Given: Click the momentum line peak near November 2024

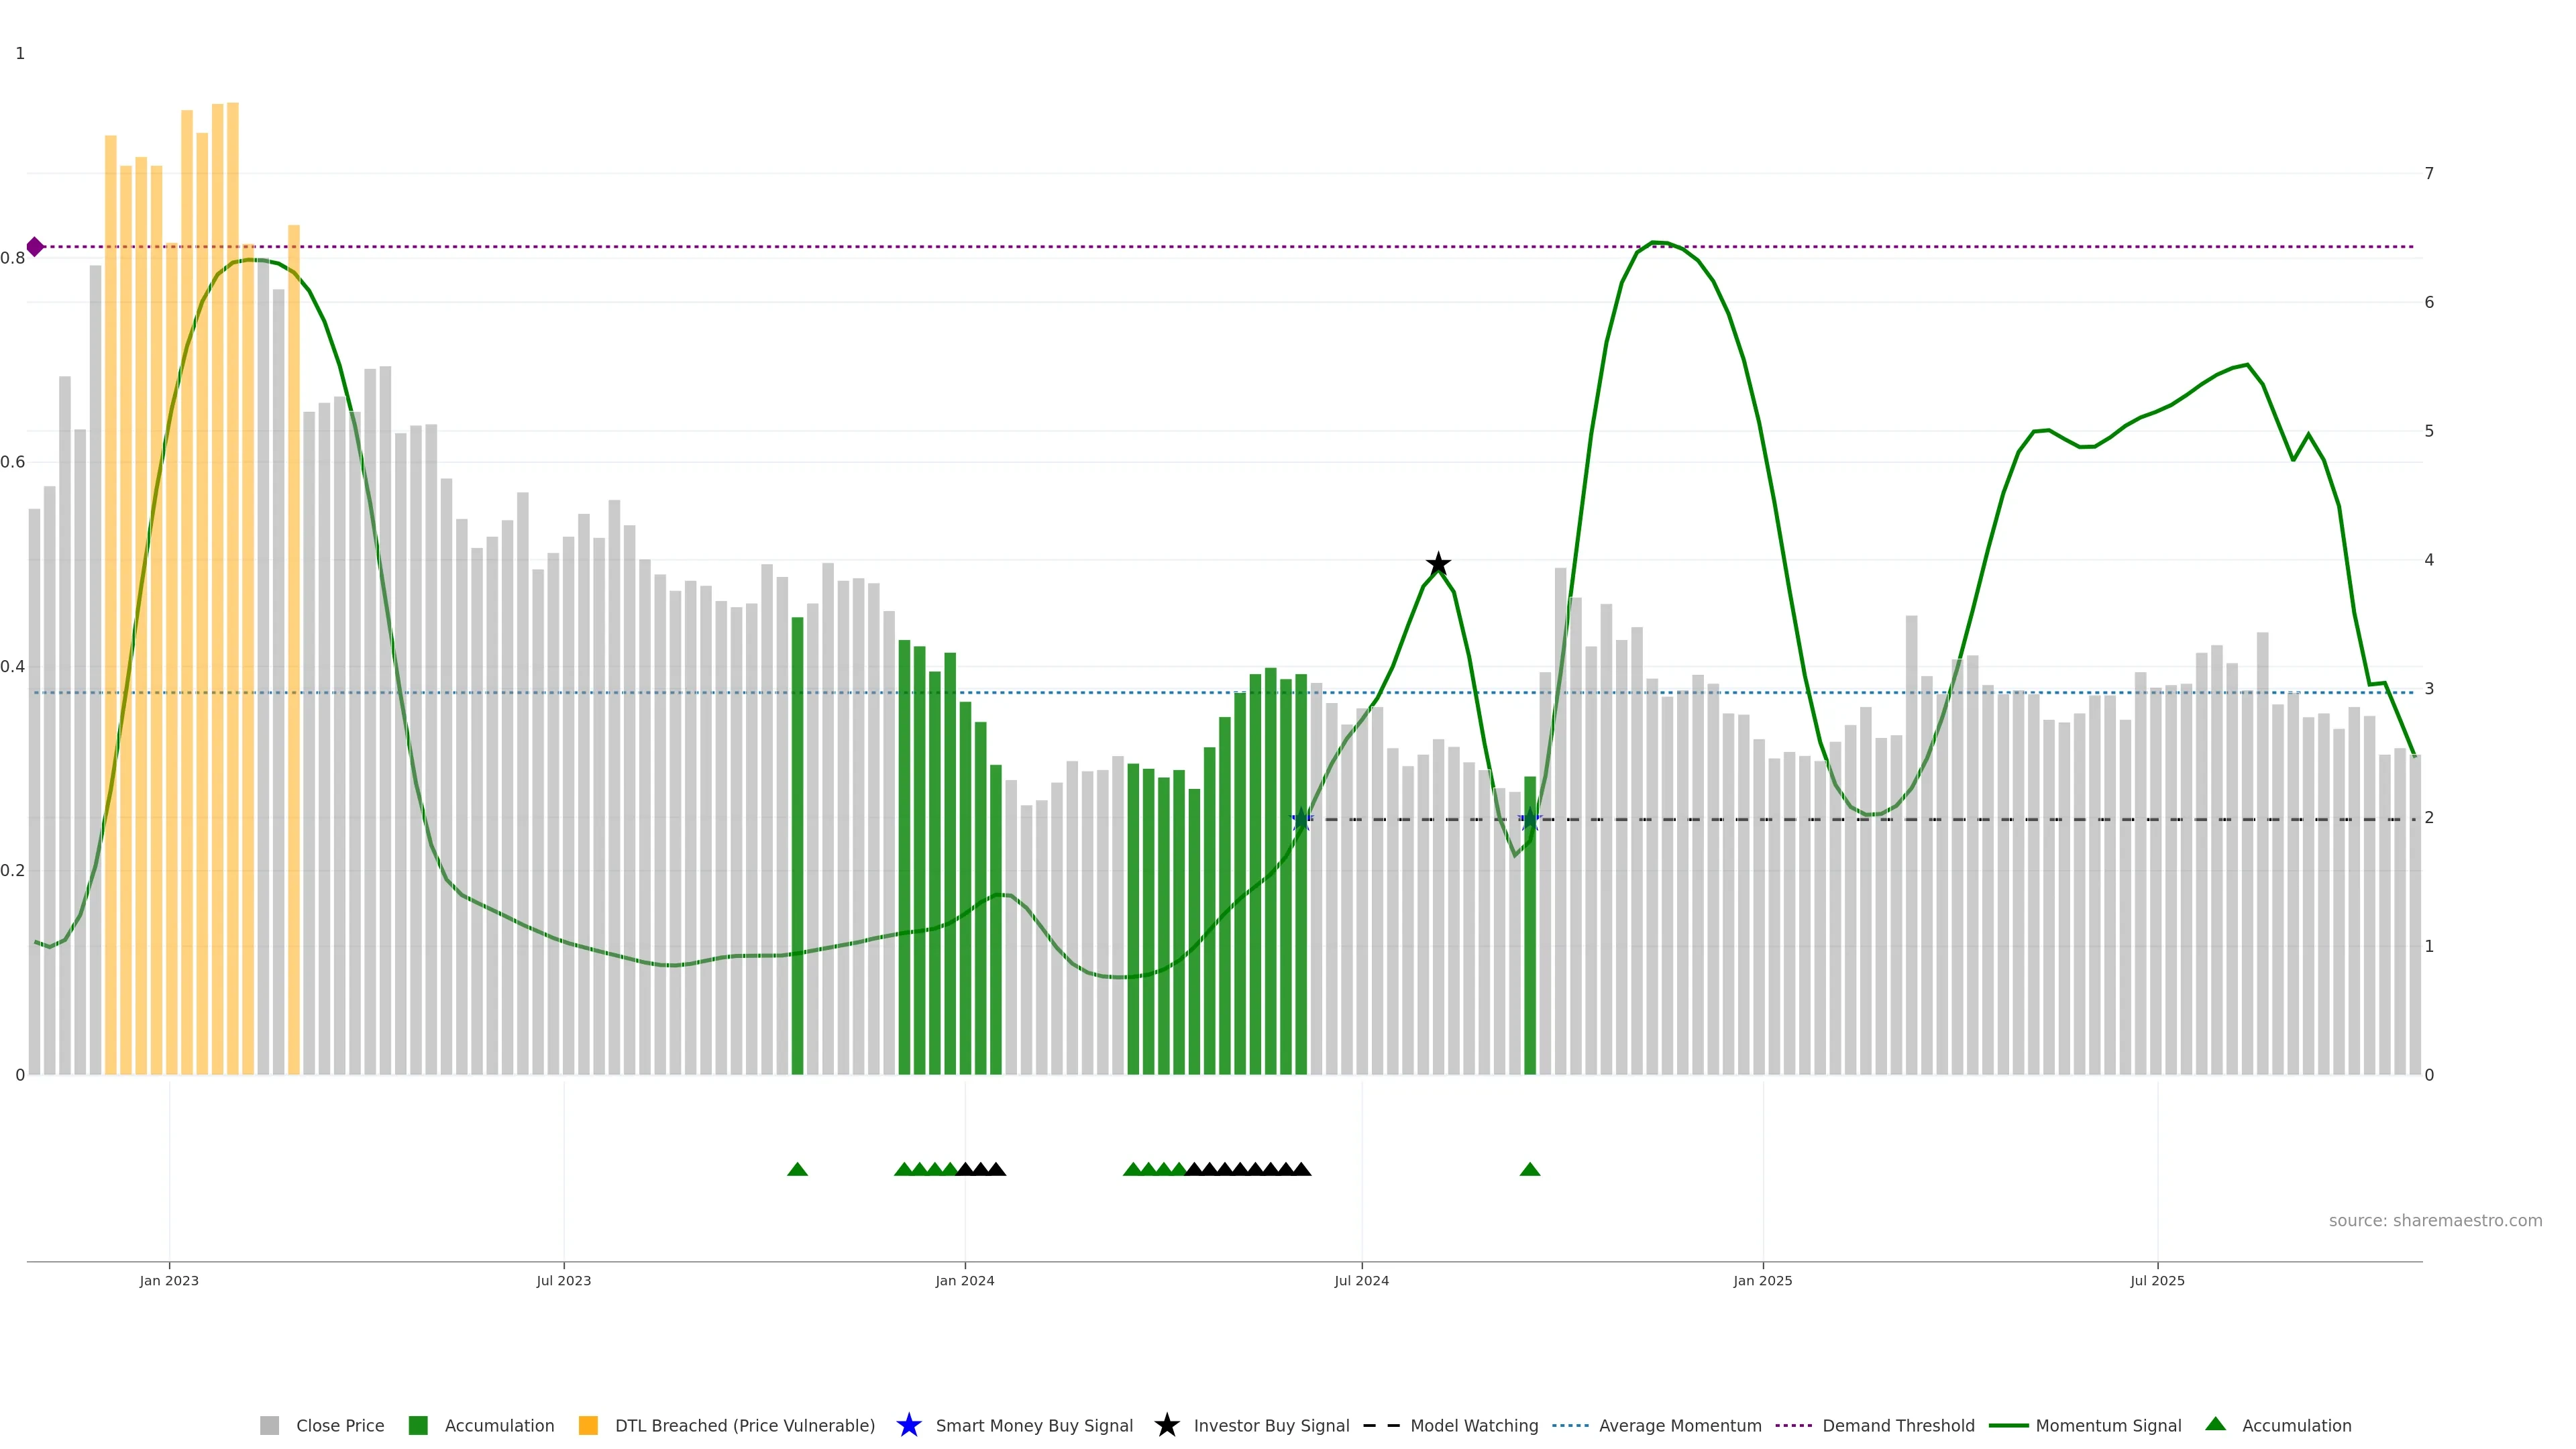Looking at the screenshot, I should click(1655, 243).
